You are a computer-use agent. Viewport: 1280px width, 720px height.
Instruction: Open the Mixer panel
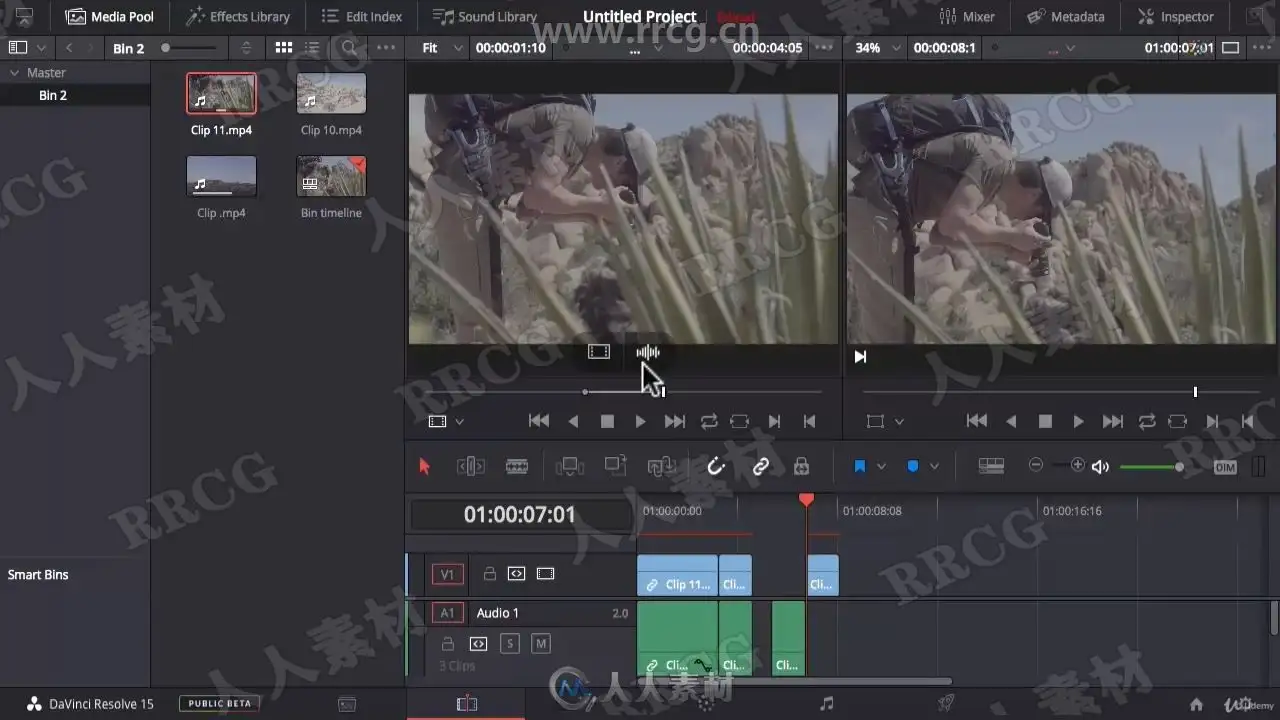point(967,16)
